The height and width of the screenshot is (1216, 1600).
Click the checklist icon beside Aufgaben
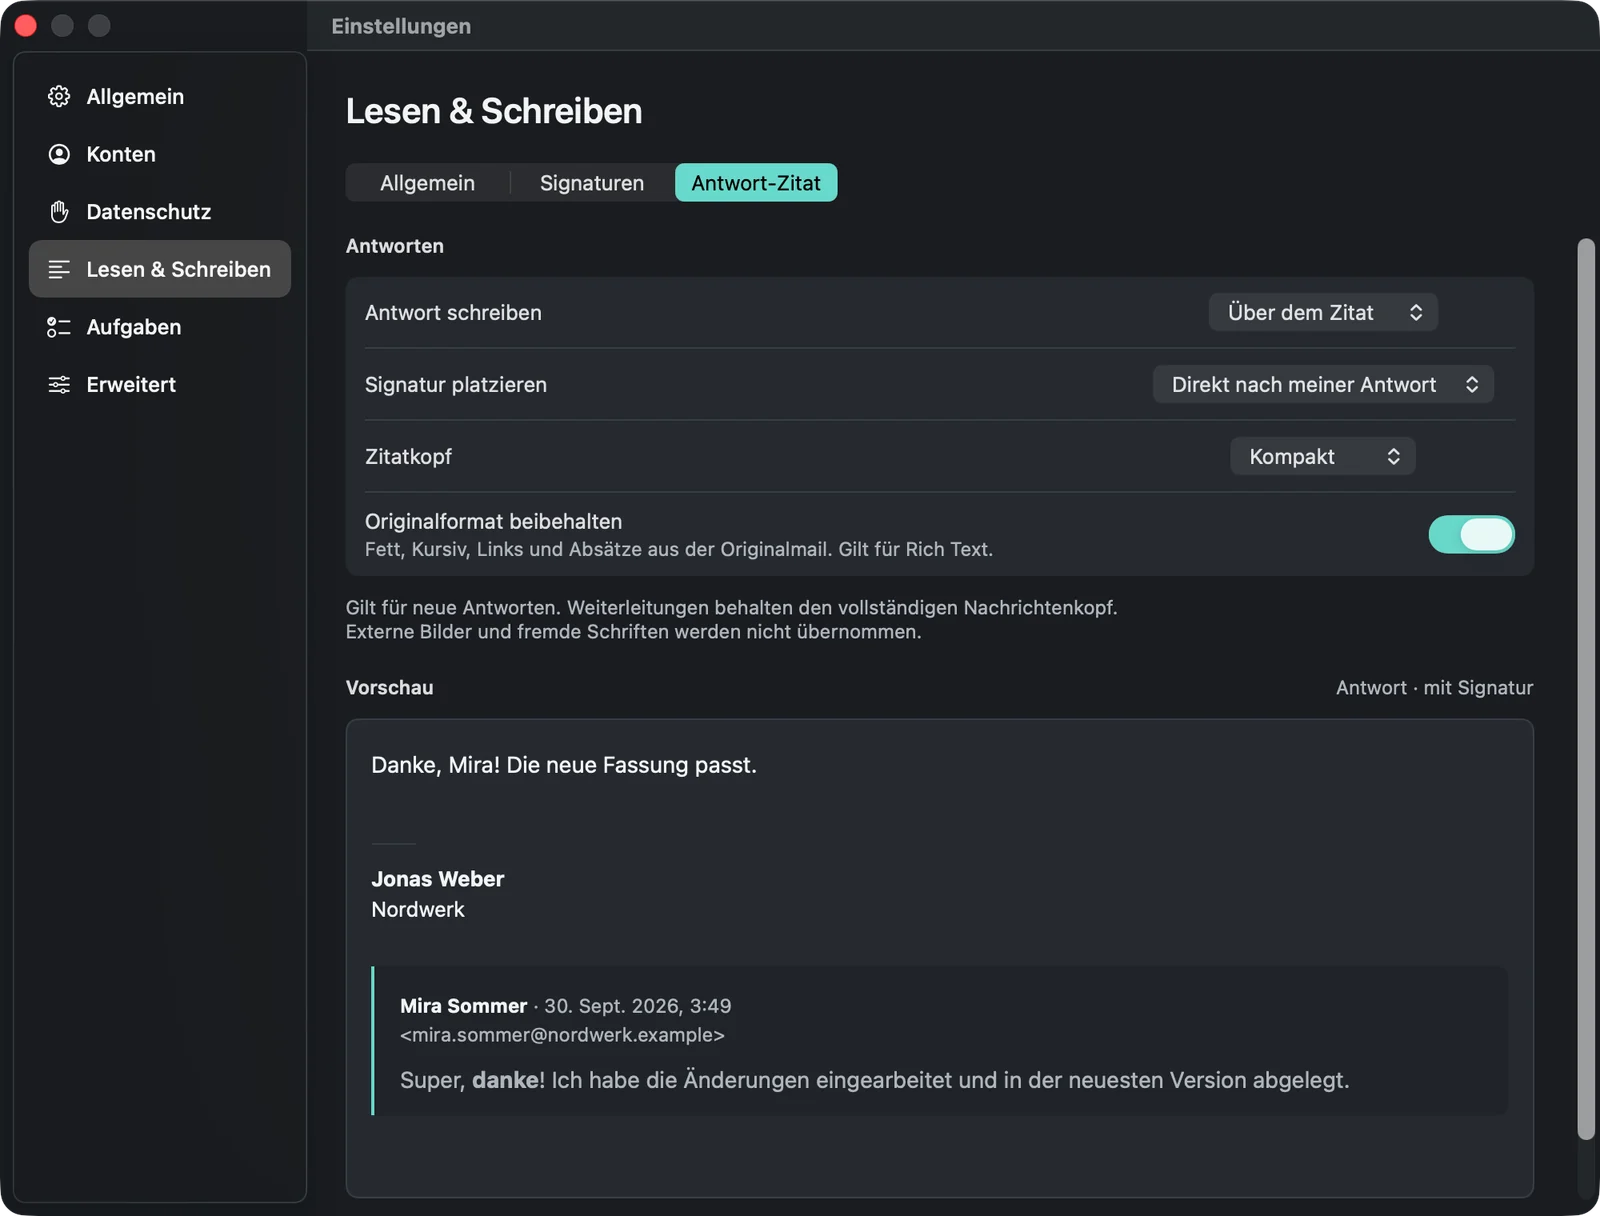tap(59, 327)
